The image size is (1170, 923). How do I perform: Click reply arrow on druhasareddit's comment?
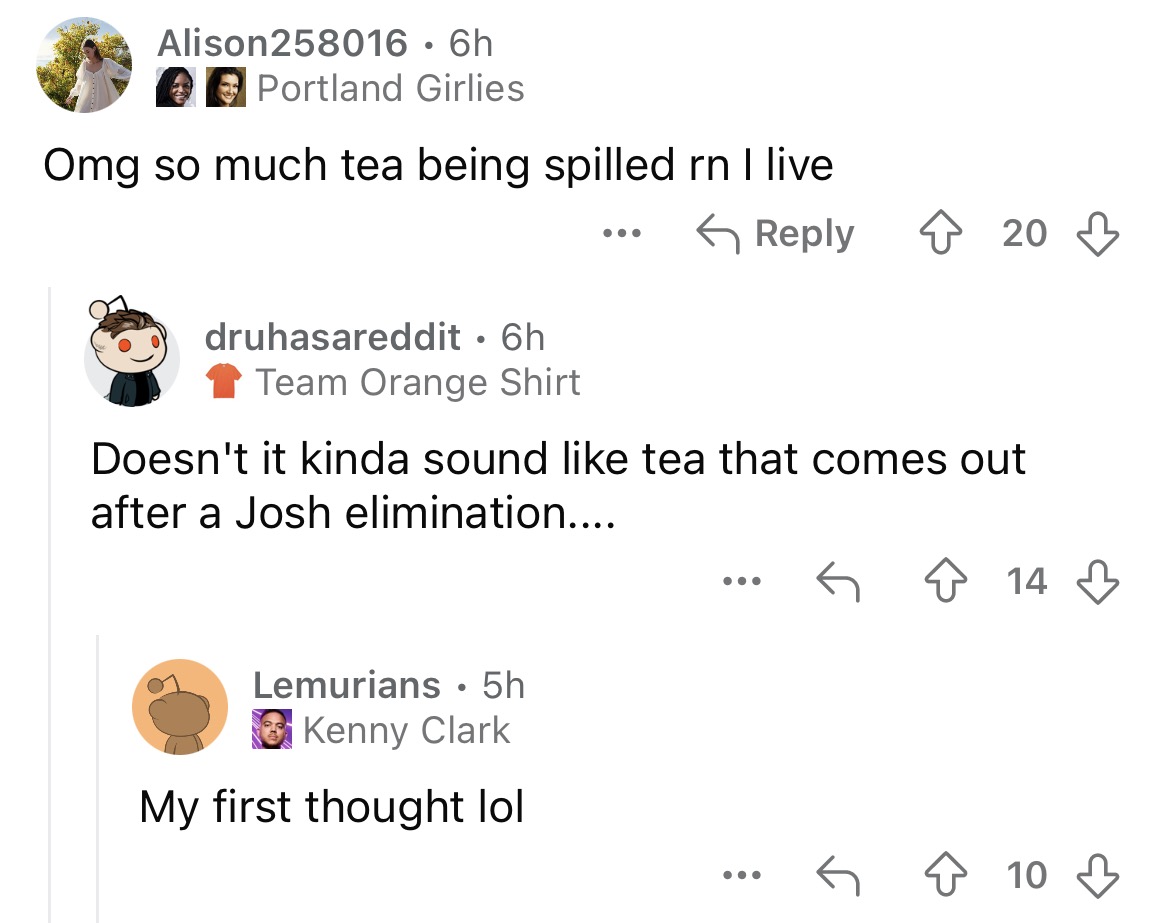[x=838, y=581]
